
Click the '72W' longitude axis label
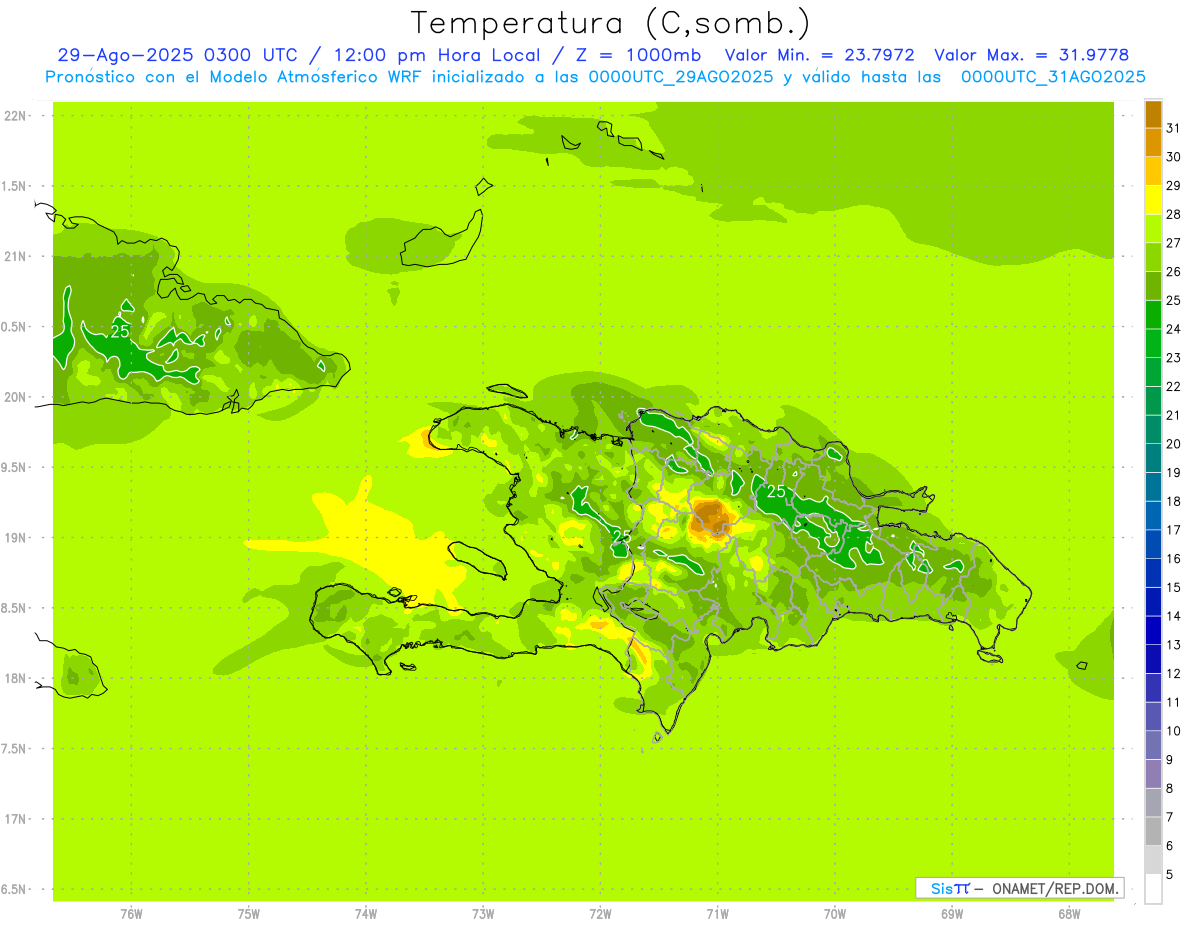(x=600, y=914)
